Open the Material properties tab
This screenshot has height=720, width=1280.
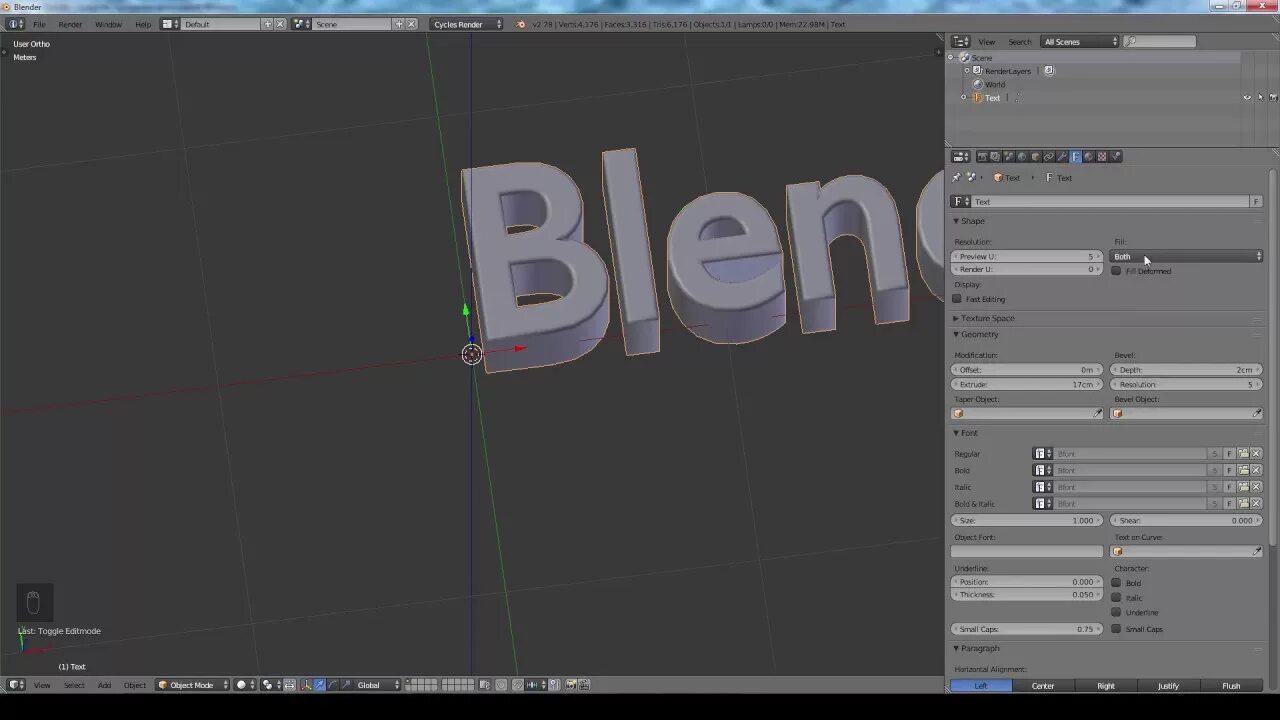click(1088, 157)
